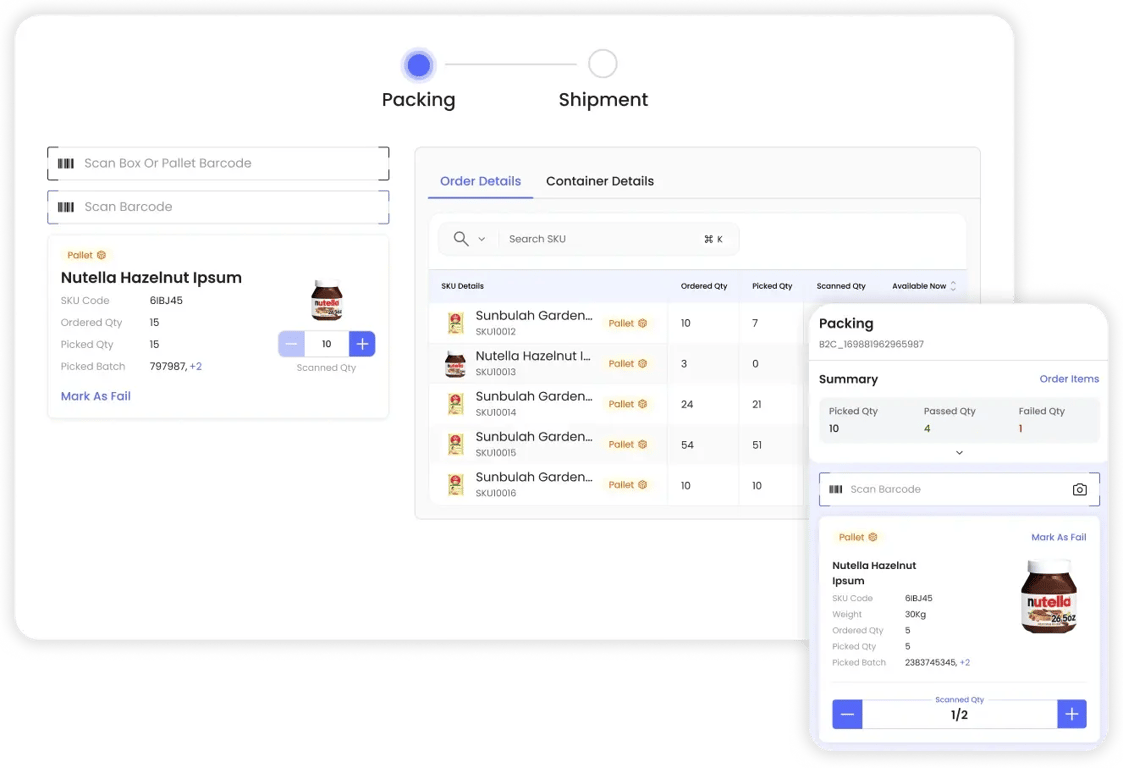The width and height of the screenshot is (1123, 768).
Task: Click Pallet tag in desktop Nutella card
Action: (x=87, y=255)
